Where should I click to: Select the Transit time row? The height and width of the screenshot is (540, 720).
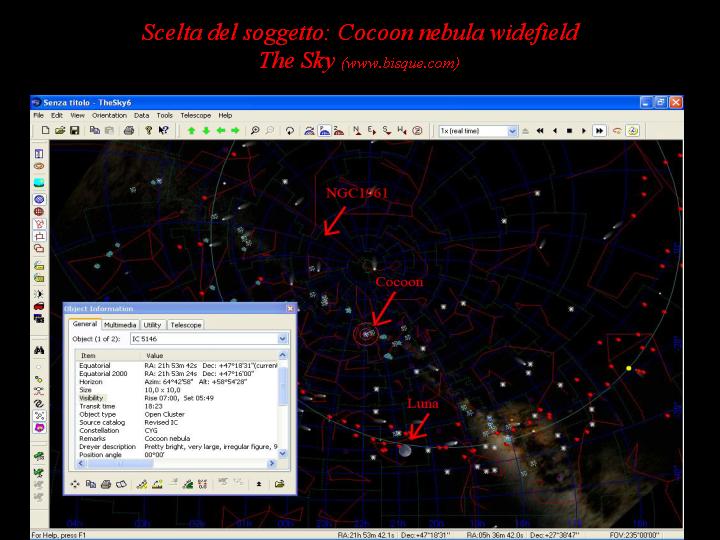(177, 406)
